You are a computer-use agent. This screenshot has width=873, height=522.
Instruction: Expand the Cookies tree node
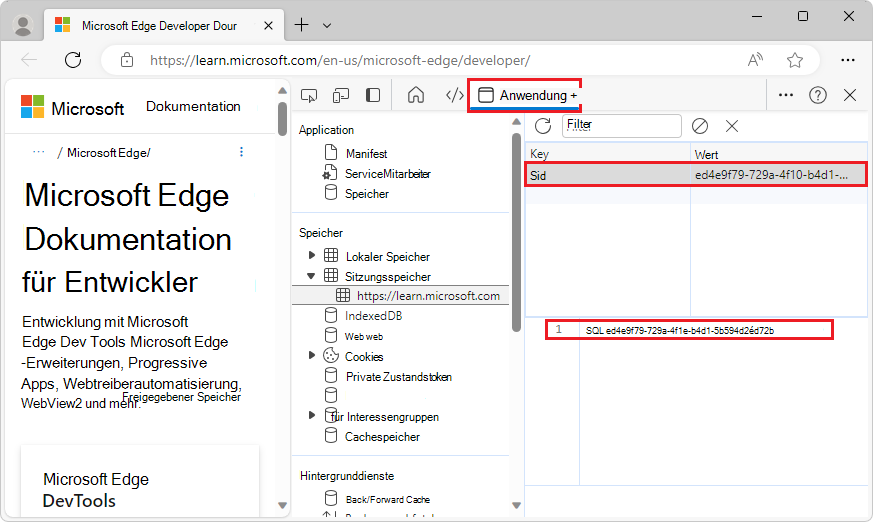[312, 355]
